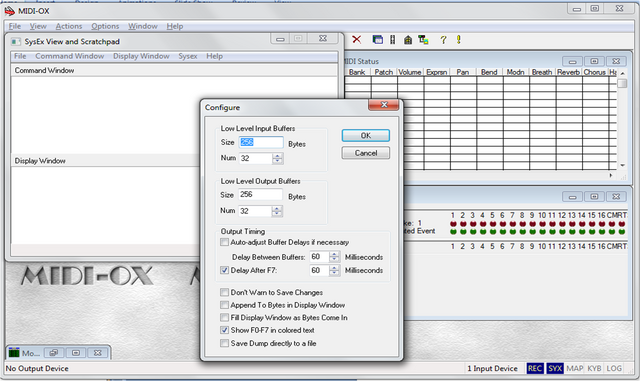Check Append To Bytes in Display Window

(x=224, y=305)
